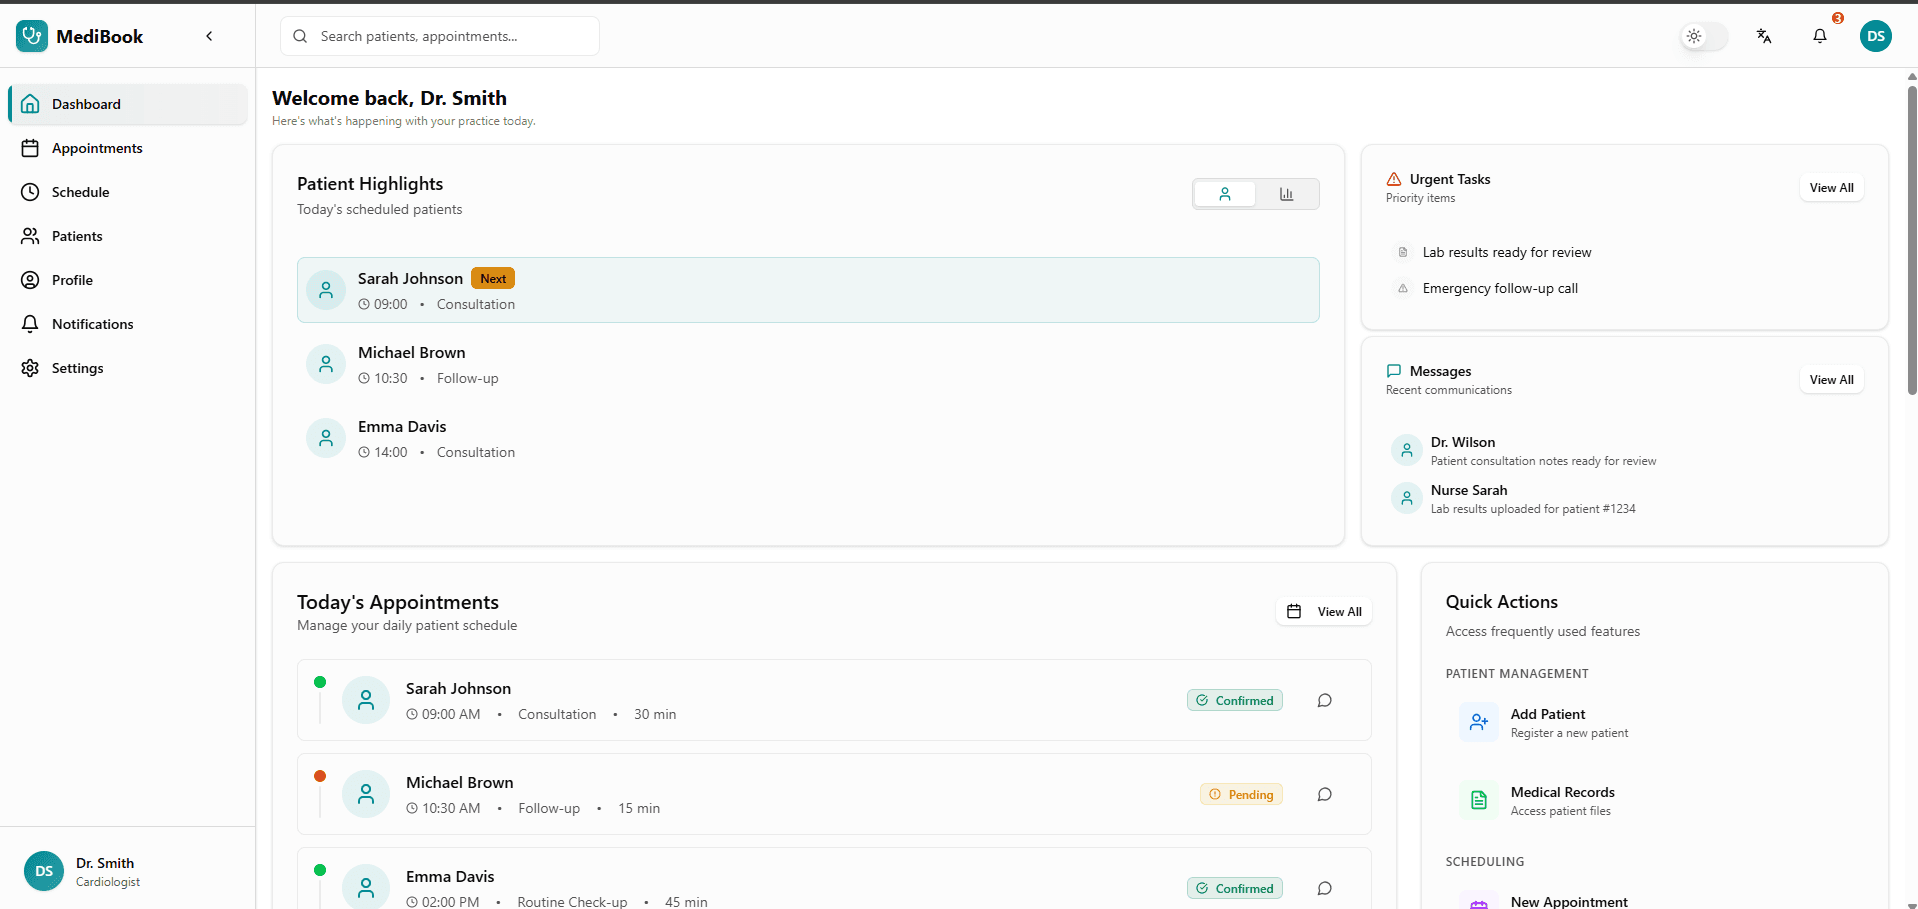Open Lab results ready for review task
The width and height of the screenshot is (1918, 909).
click(1625, 252)
